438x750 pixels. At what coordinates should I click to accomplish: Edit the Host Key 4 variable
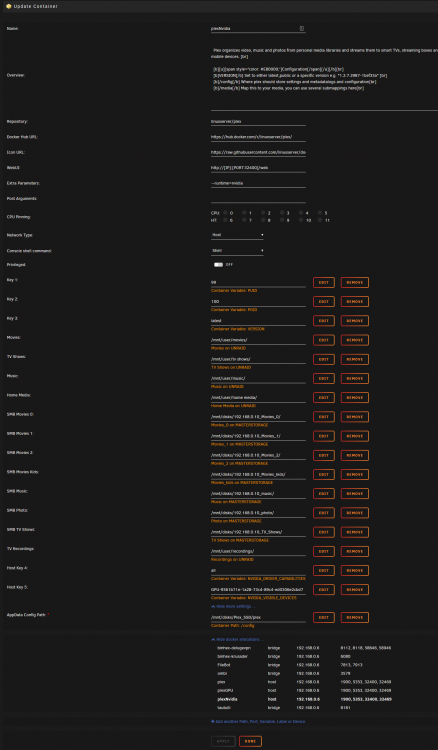click(x=324, y=570)
